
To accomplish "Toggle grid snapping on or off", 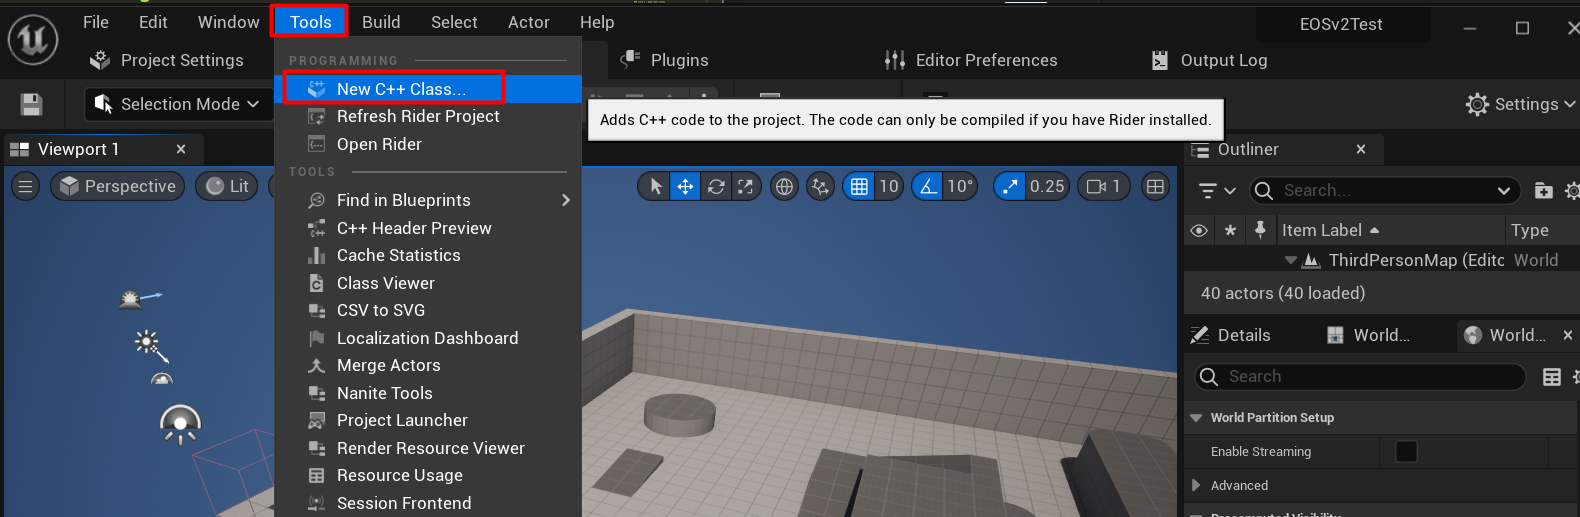I will [x=858, y=186].
